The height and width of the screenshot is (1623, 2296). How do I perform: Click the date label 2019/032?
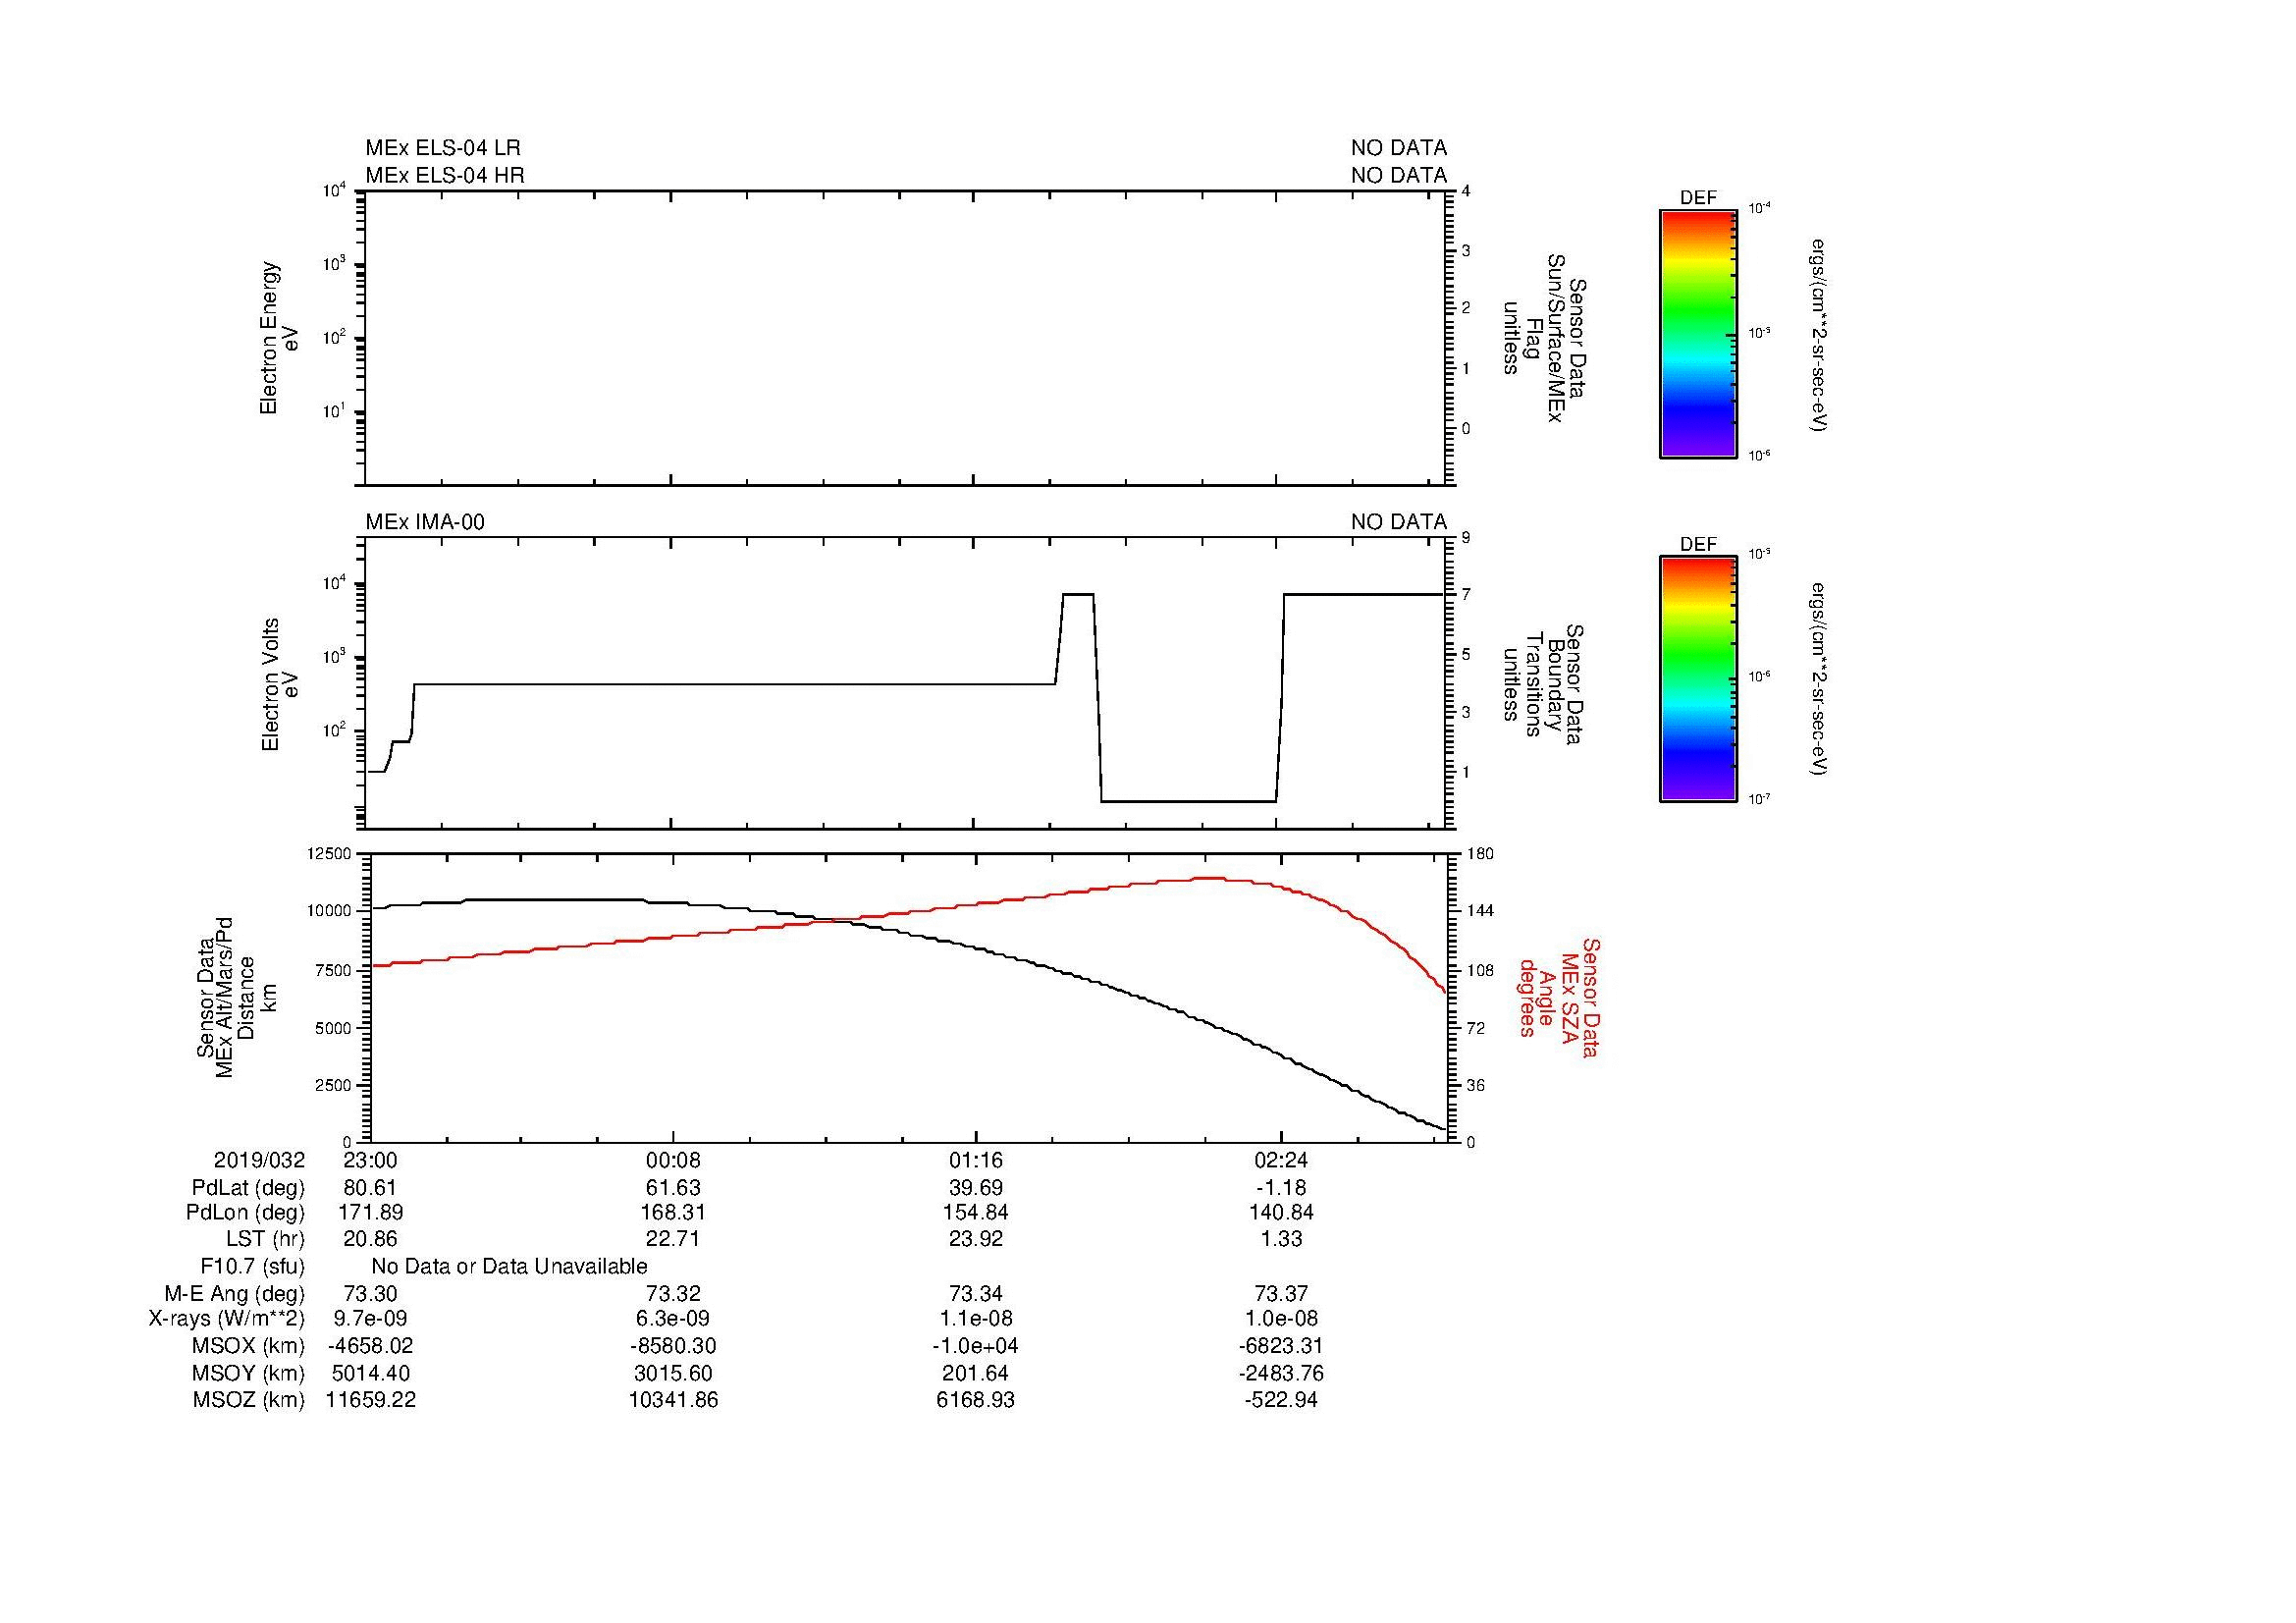pyautogui.click(x=259, y=1160)
